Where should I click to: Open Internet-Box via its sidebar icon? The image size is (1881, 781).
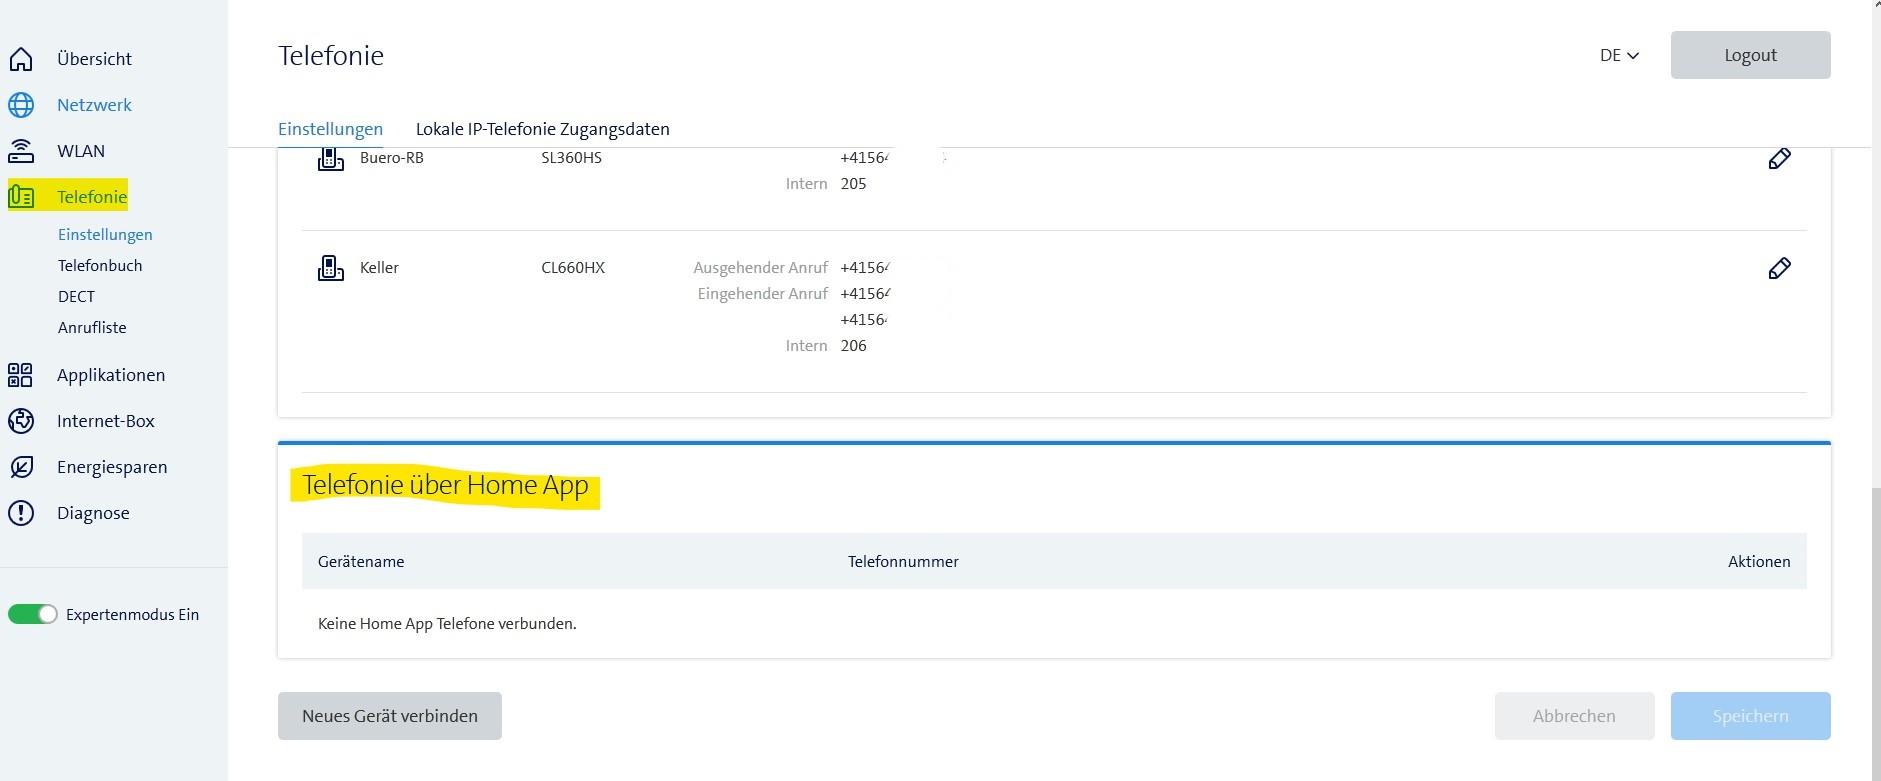(x=21, y=421)
